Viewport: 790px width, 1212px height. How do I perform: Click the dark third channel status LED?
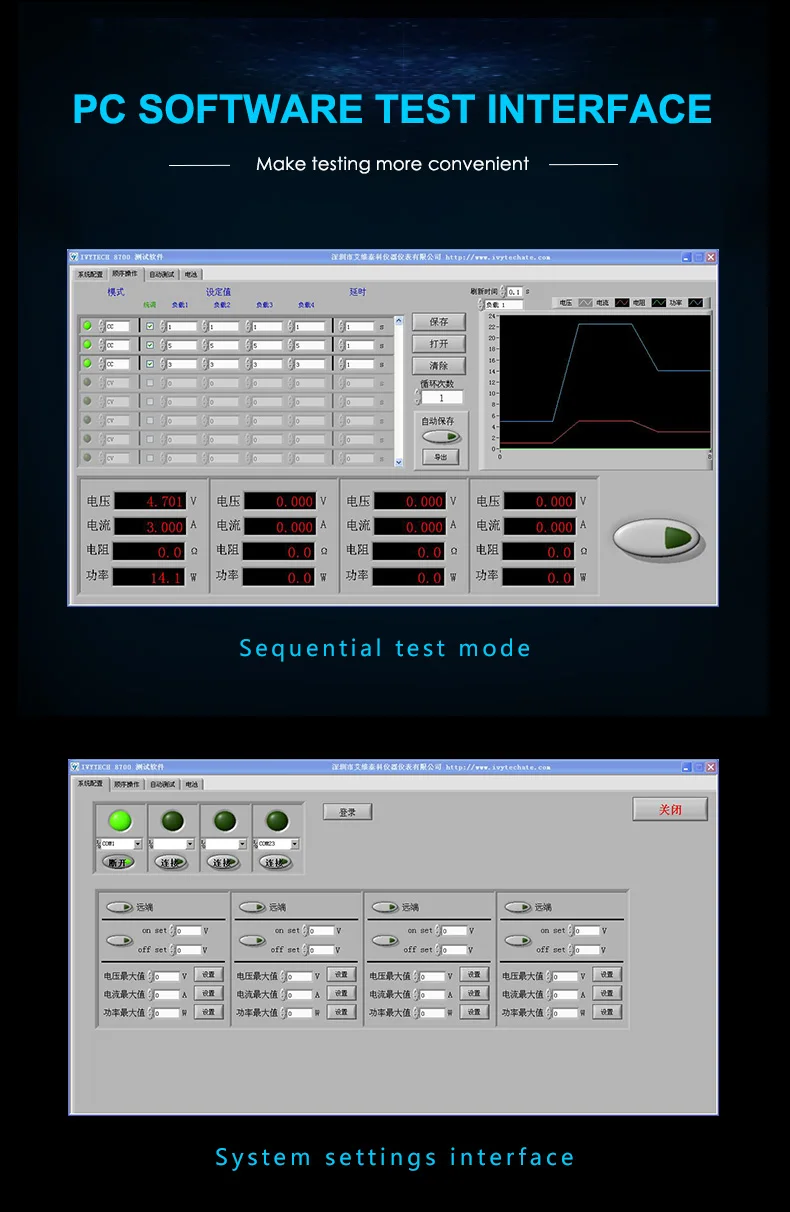(225, 821)
